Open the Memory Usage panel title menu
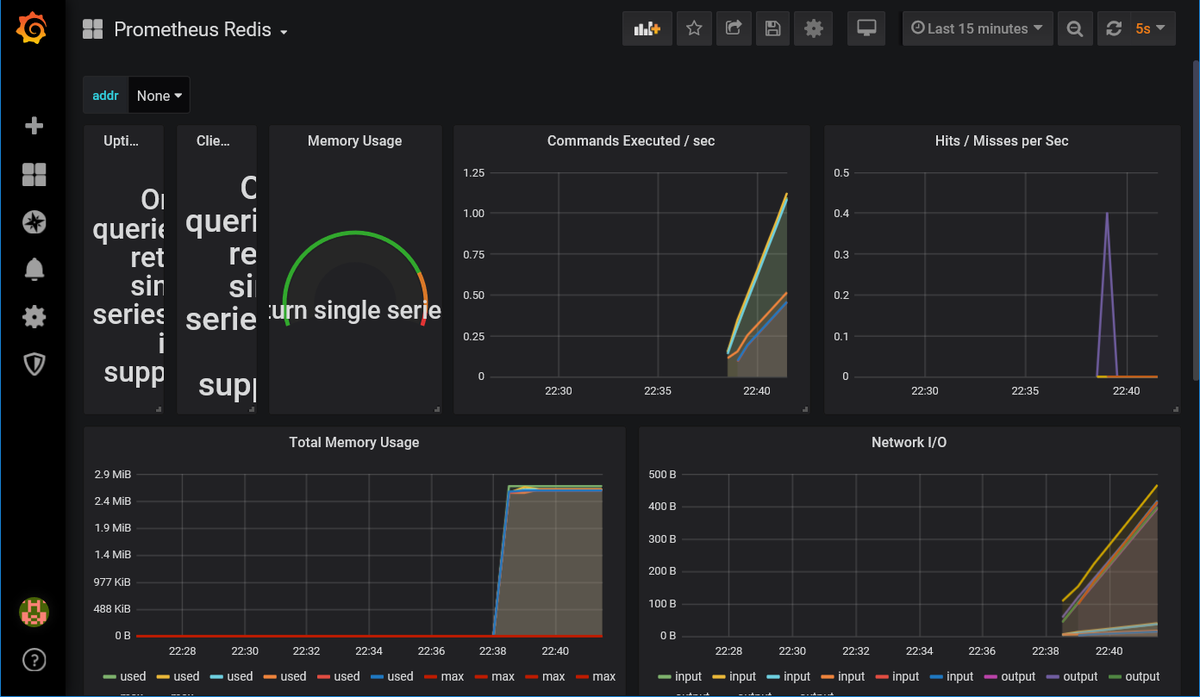Screen dimensions: 1200x697 (355, 141)
